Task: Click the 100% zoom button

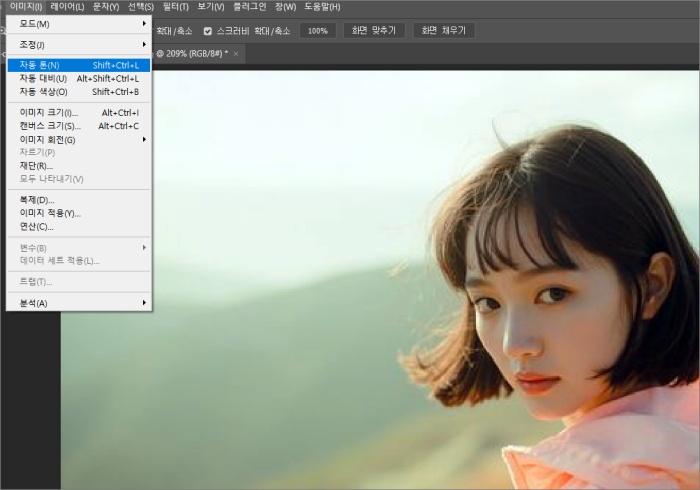Action: (x=317, y=31)
